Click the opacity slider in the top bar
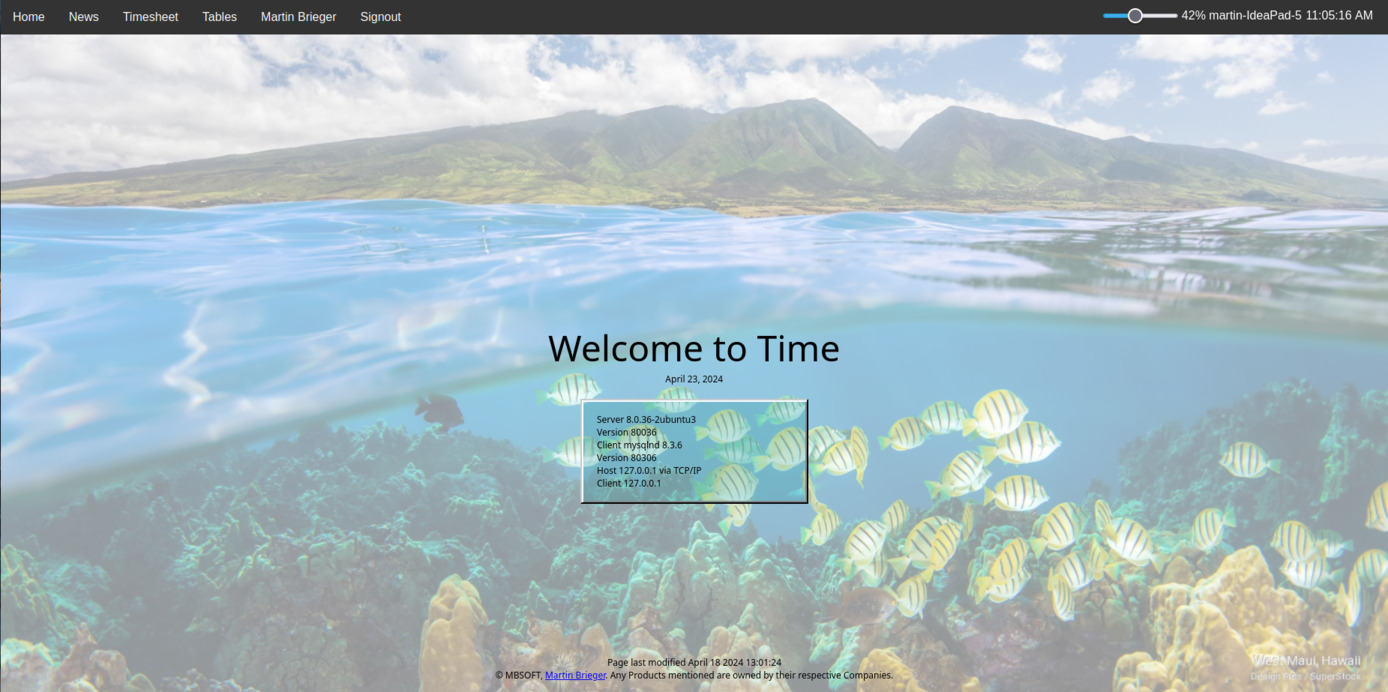This screenshot has height=692, width=1388. [1140, 16]
